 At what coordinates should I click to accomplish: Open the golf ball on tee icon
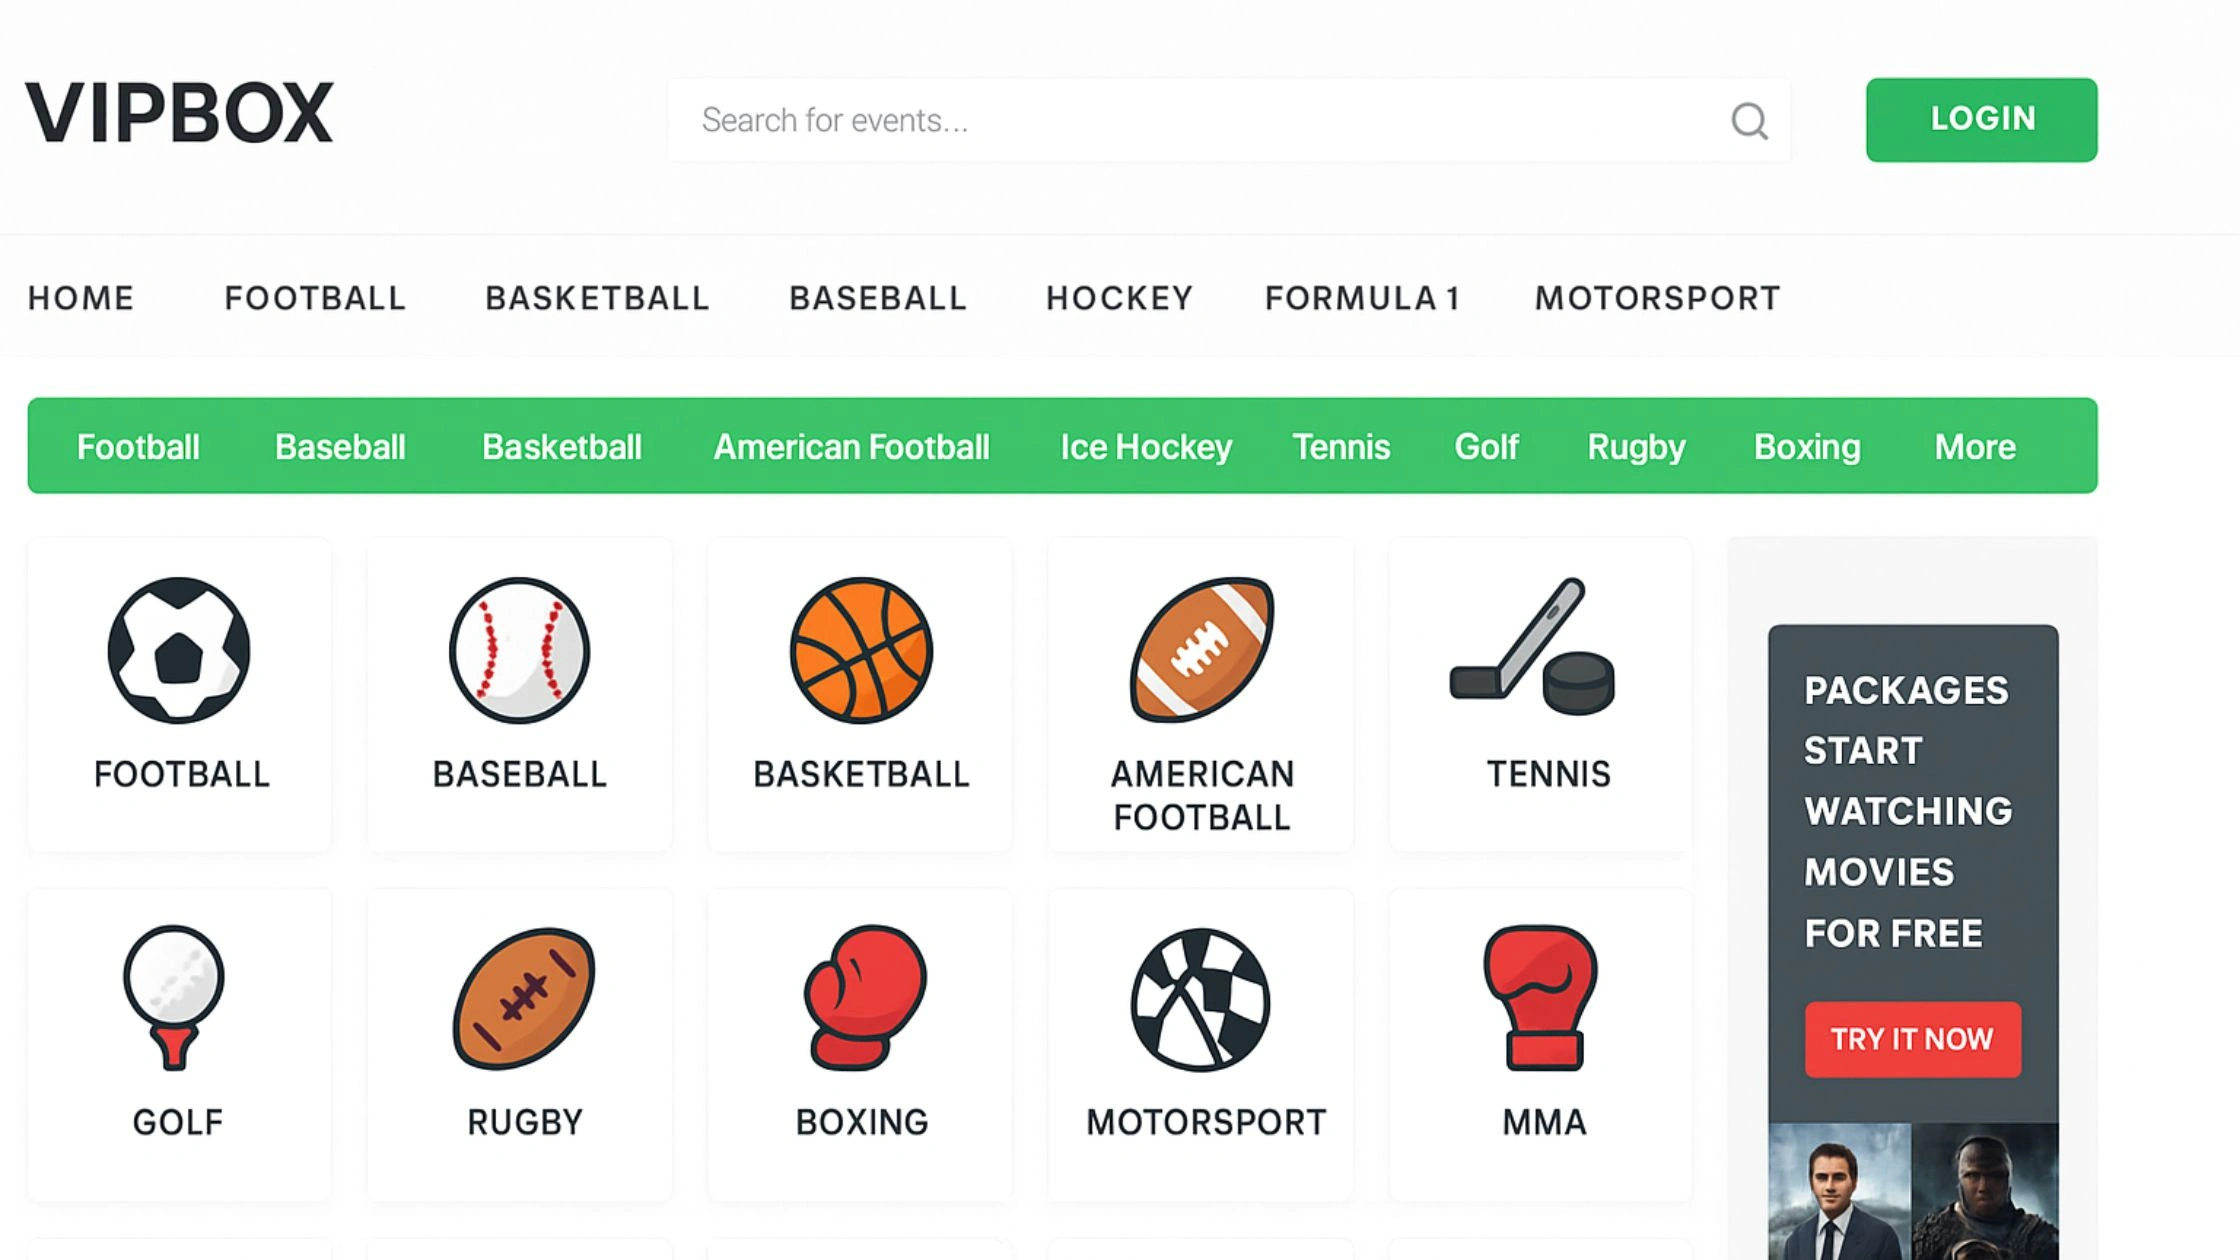pyautogui.click(x=174, y=996)
